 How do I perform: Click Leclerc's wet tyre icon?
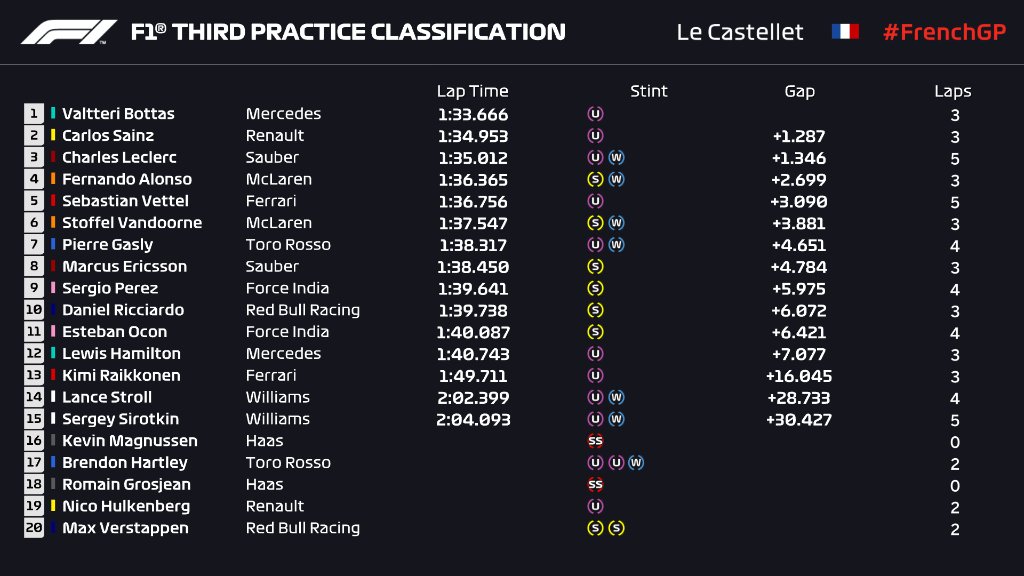616,157
